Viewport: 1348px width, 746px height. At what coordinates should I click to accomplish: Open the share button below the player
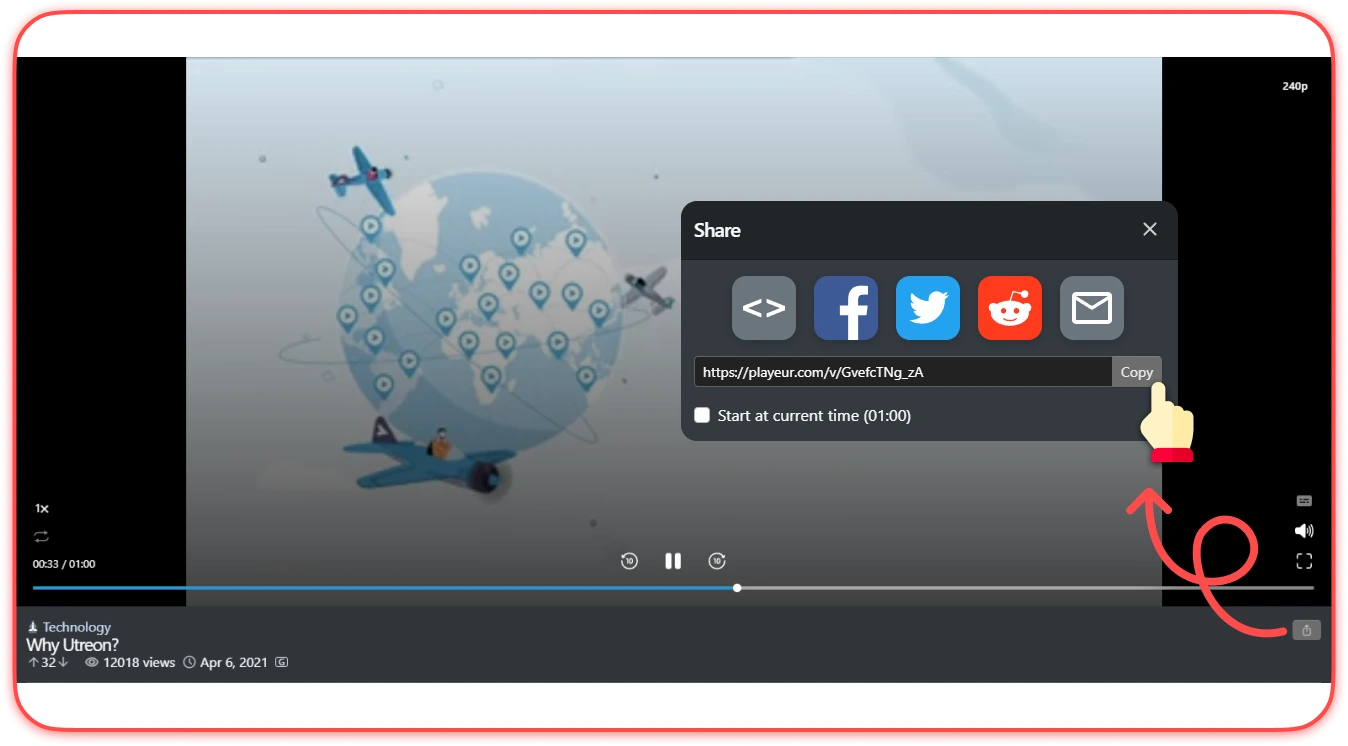click(x=1306, y=630)
